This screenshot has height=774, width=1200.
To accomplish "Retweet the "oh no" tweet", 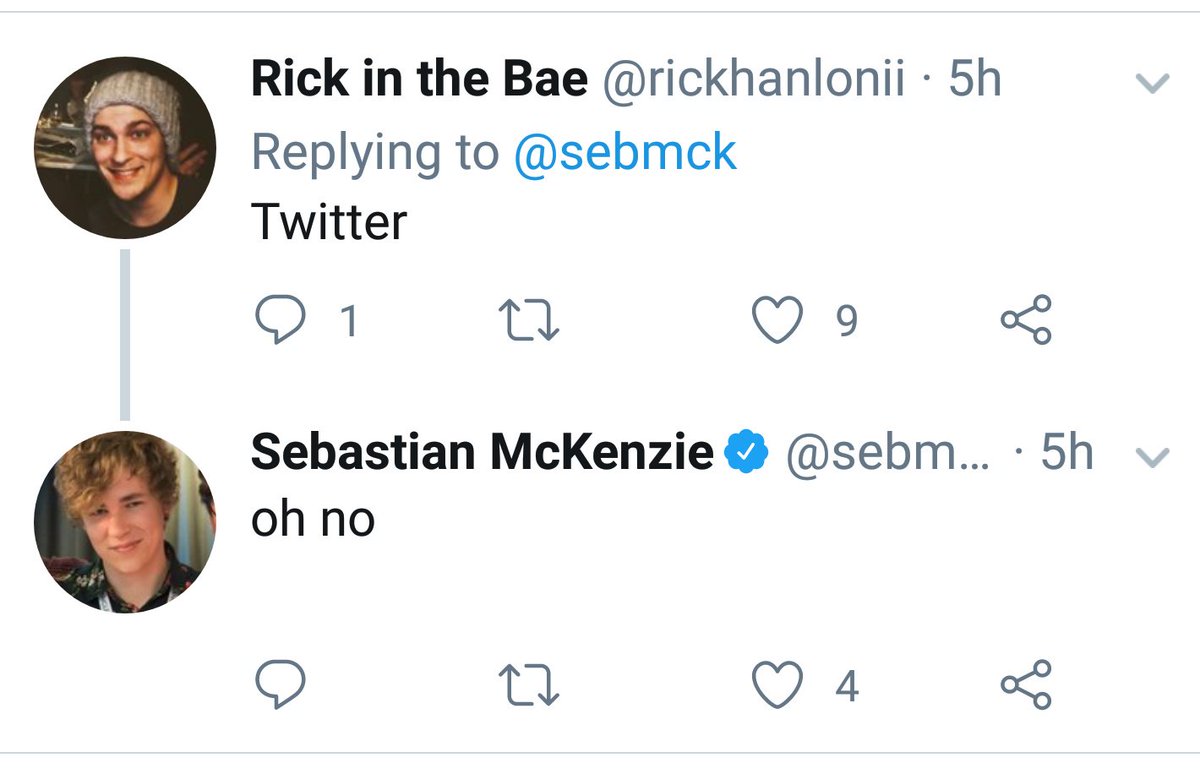I will (x=528, y=685).
